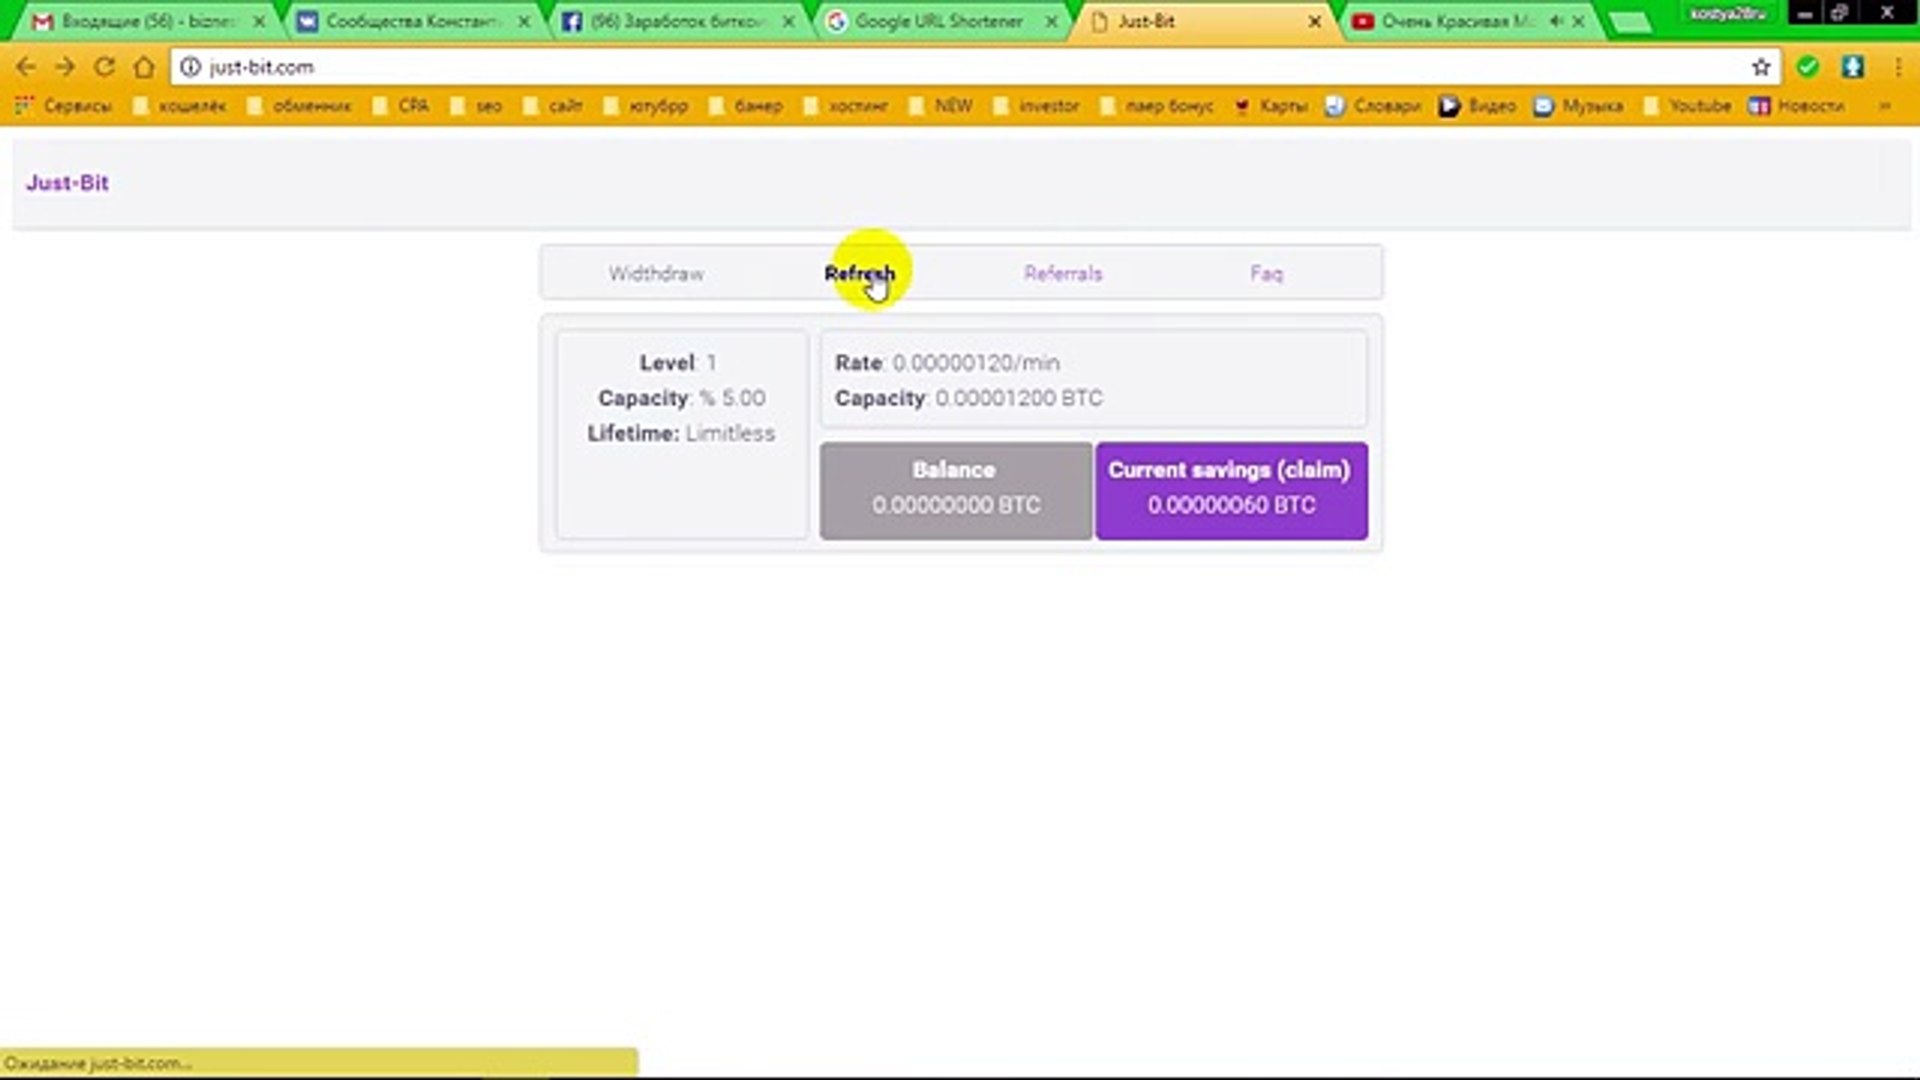
Task: Open Chrome three-dot menu
Action: (x=1897, y=67)
